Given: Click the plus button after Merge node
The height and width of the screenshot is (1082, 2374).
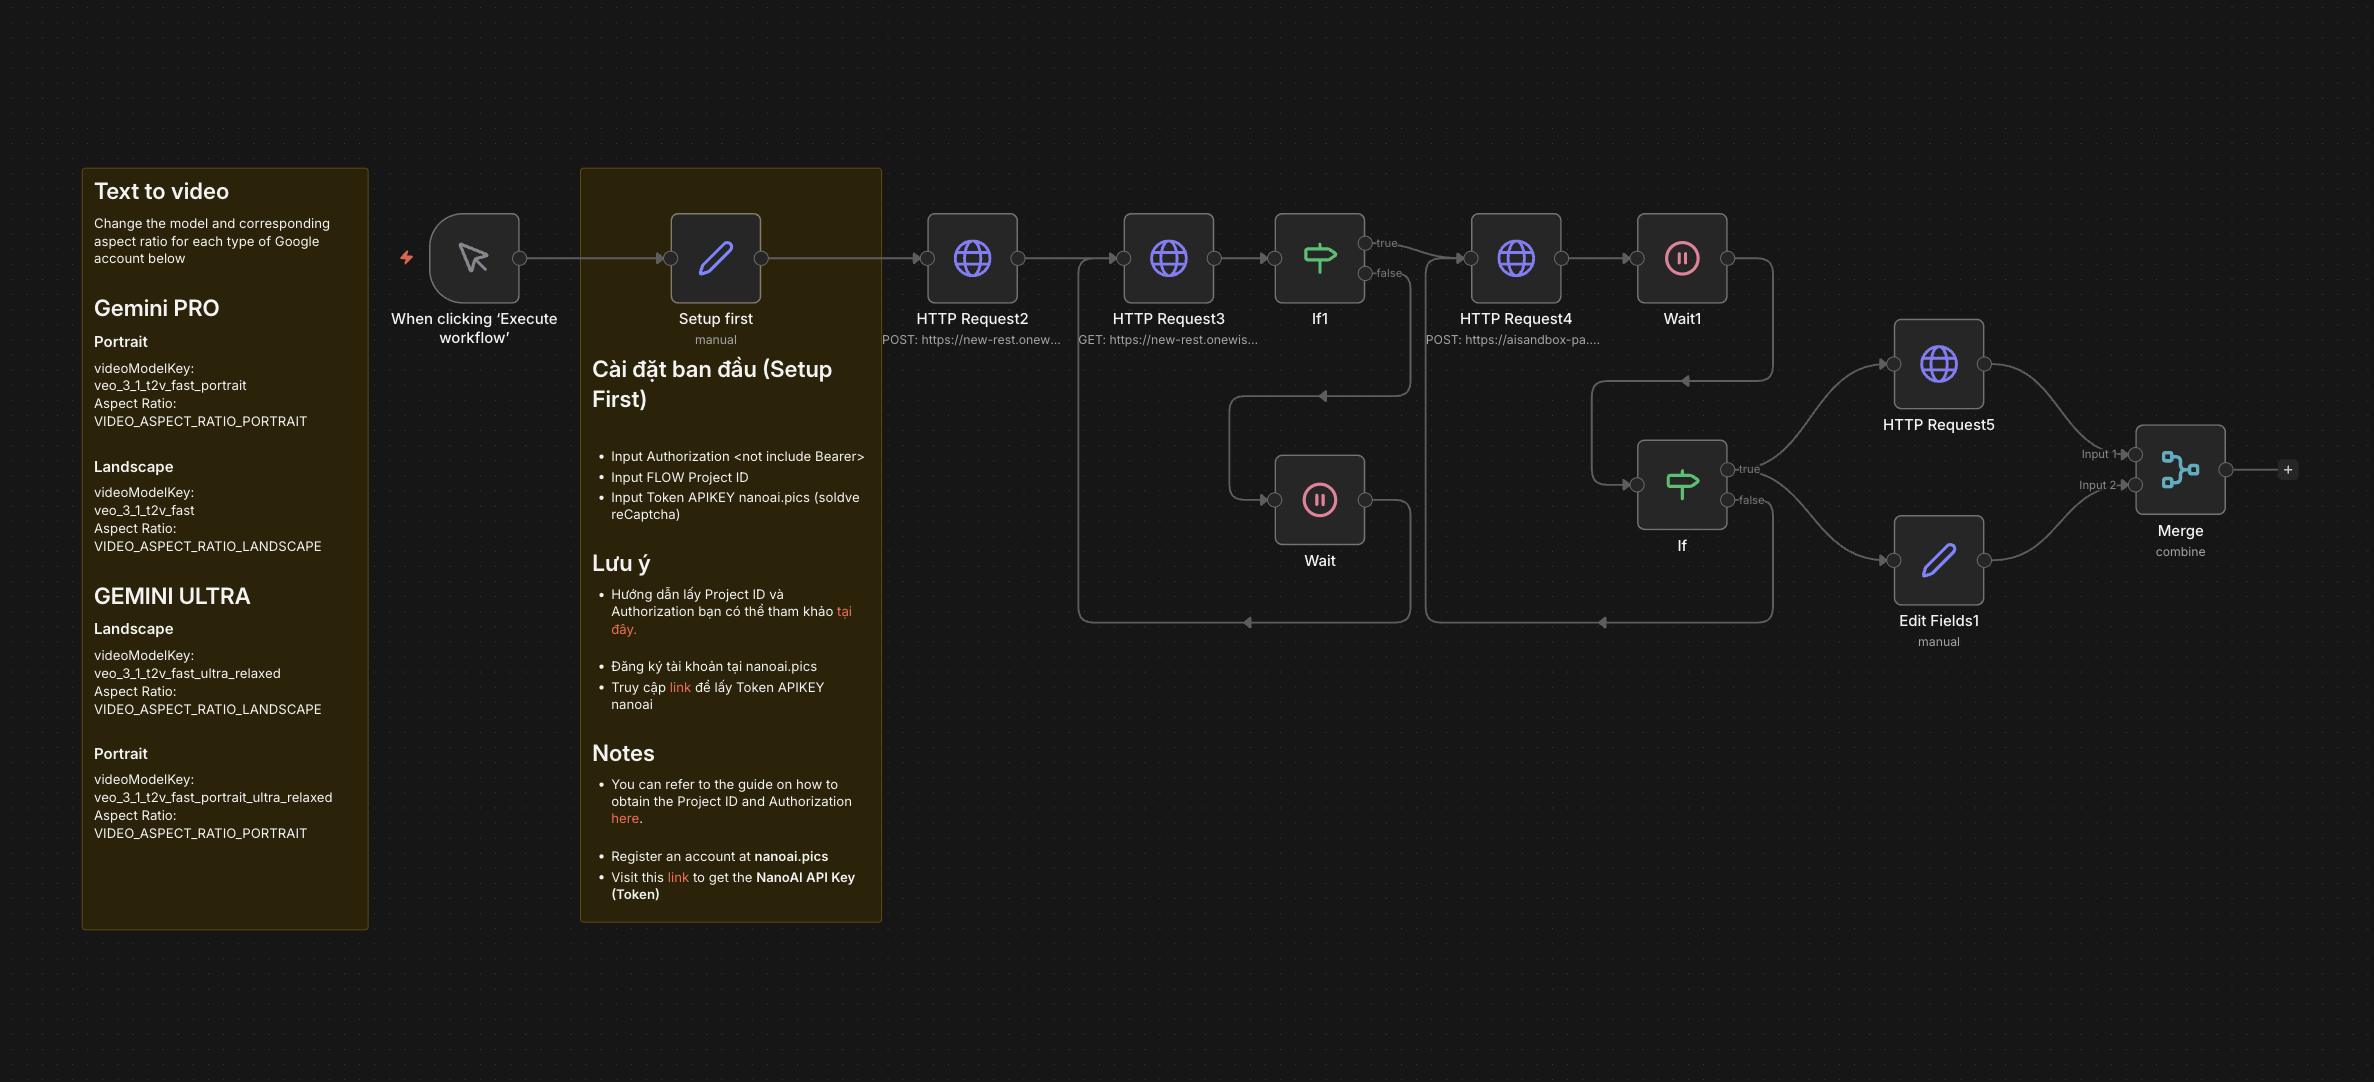Looking at the screenshot, I should 2288,470.
